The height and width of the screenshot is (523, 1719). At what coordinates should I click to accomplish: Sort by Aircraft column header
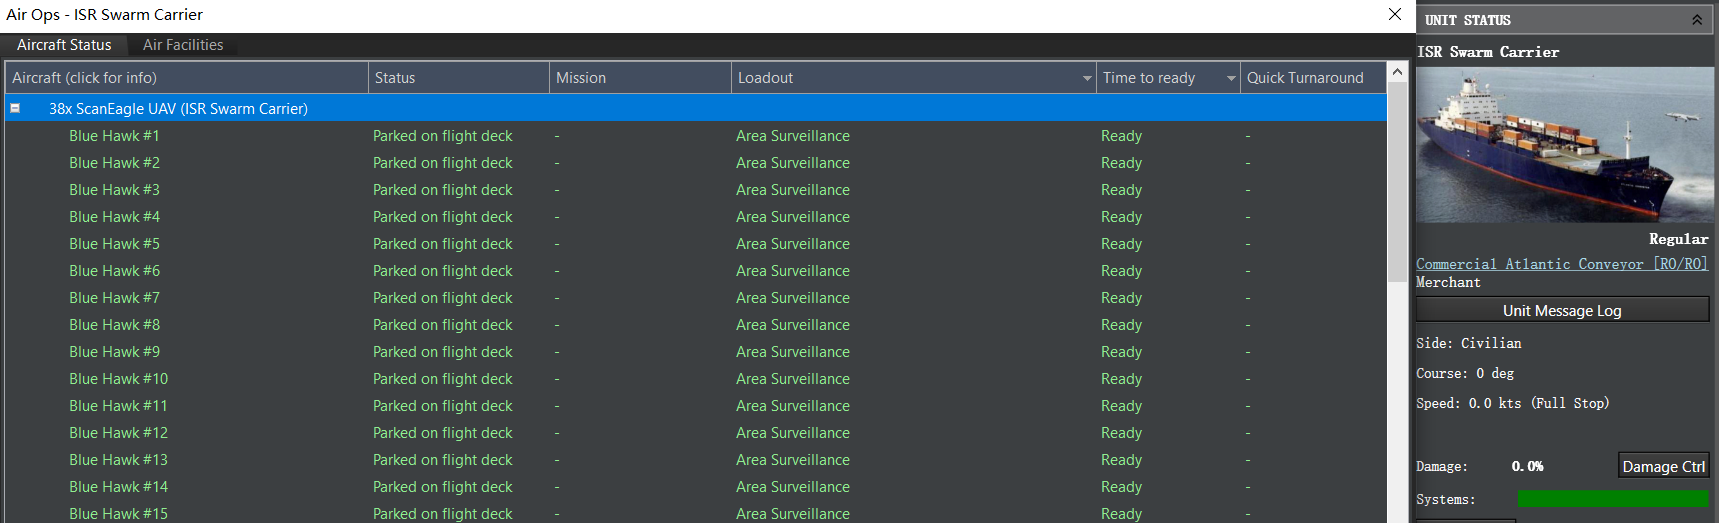coord(187,78)
